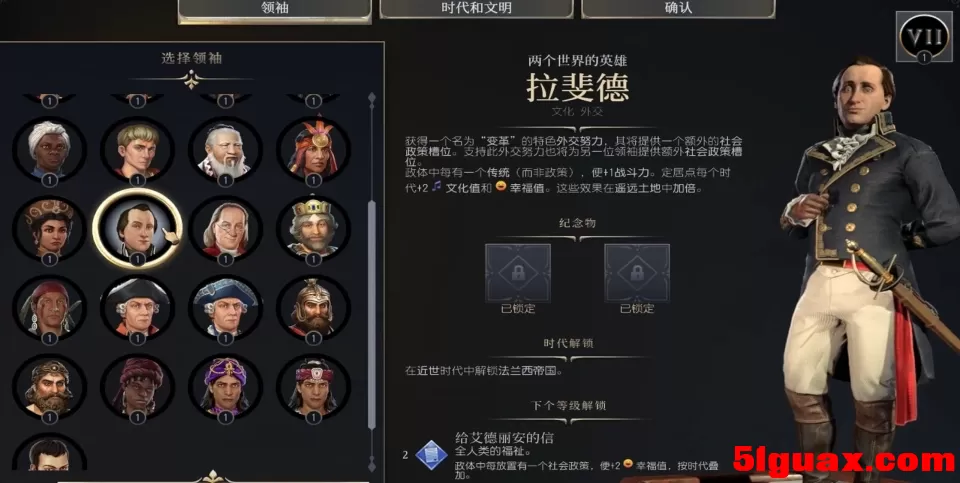This screenshot has height=483, width=960.
Task: Select the blue tricorn hat leader portrait
Action: [x=225, y=308]
